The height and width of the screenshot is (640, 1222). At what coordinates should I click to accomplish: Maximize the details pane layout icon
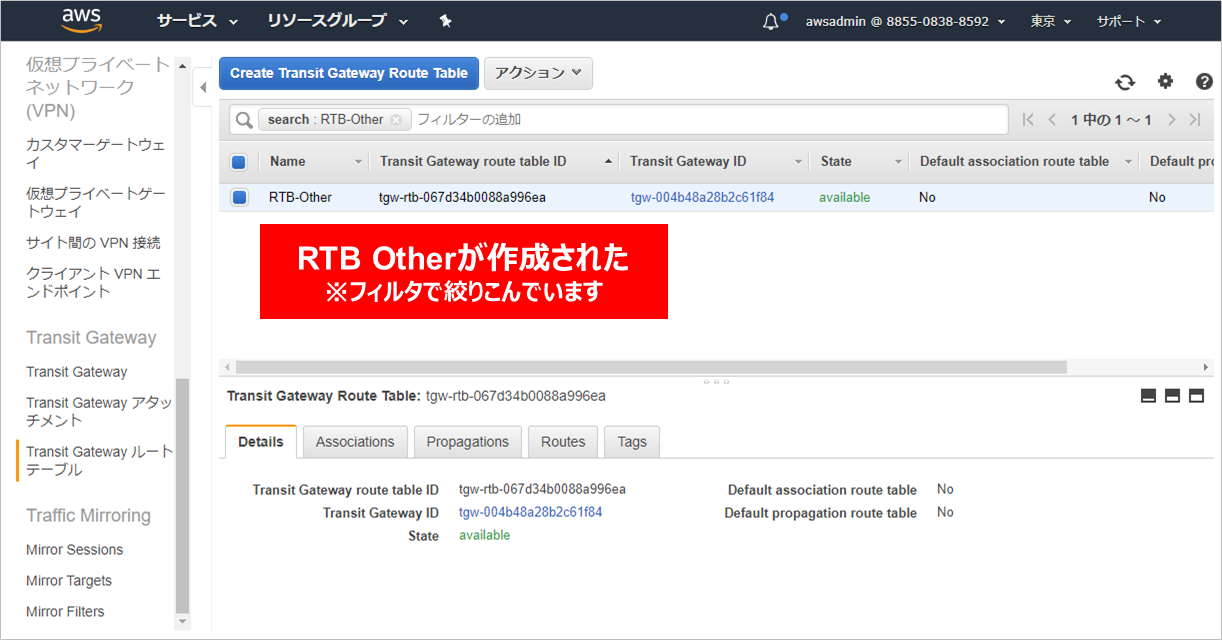1196,396
